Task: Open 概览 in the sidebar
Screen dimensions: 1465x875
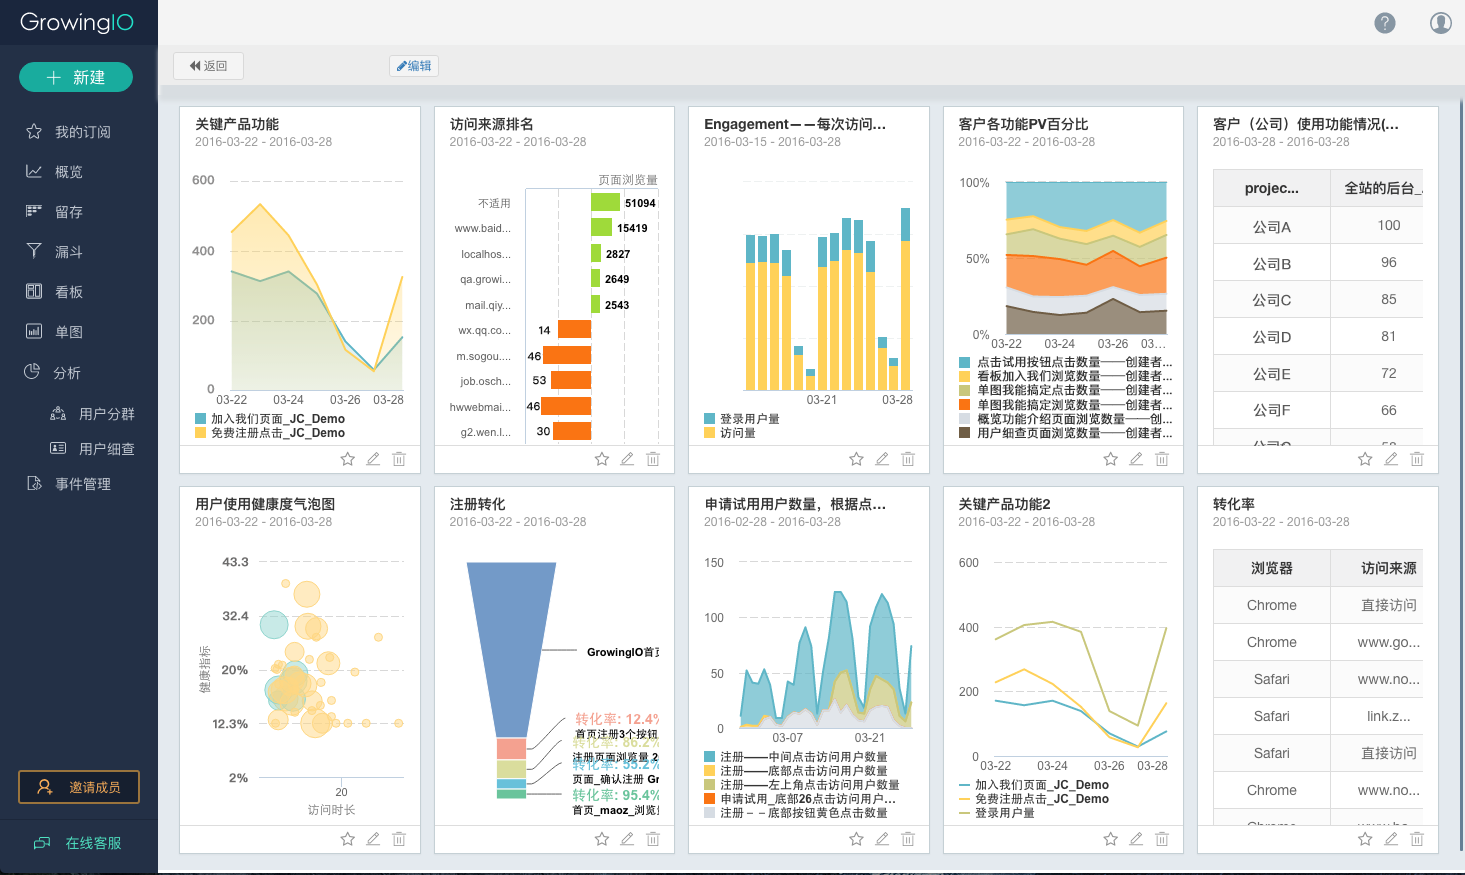Action: tap(68, 172)
